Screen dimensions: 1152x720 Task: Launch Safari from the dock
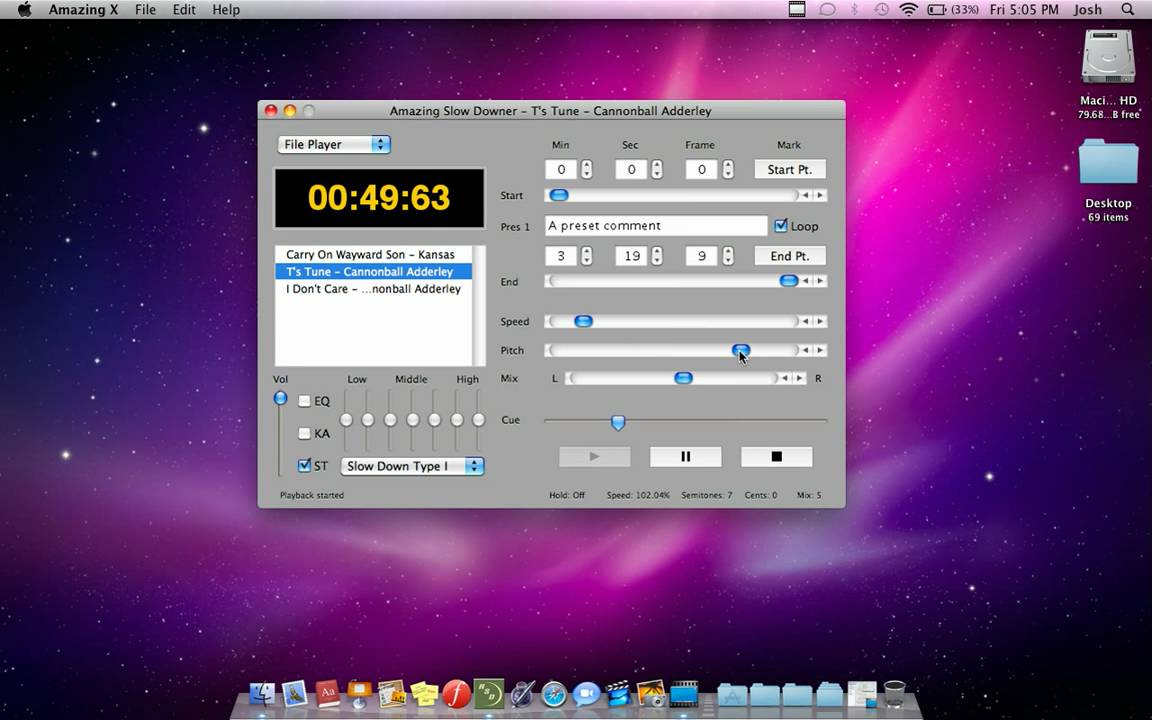[555, 694]
